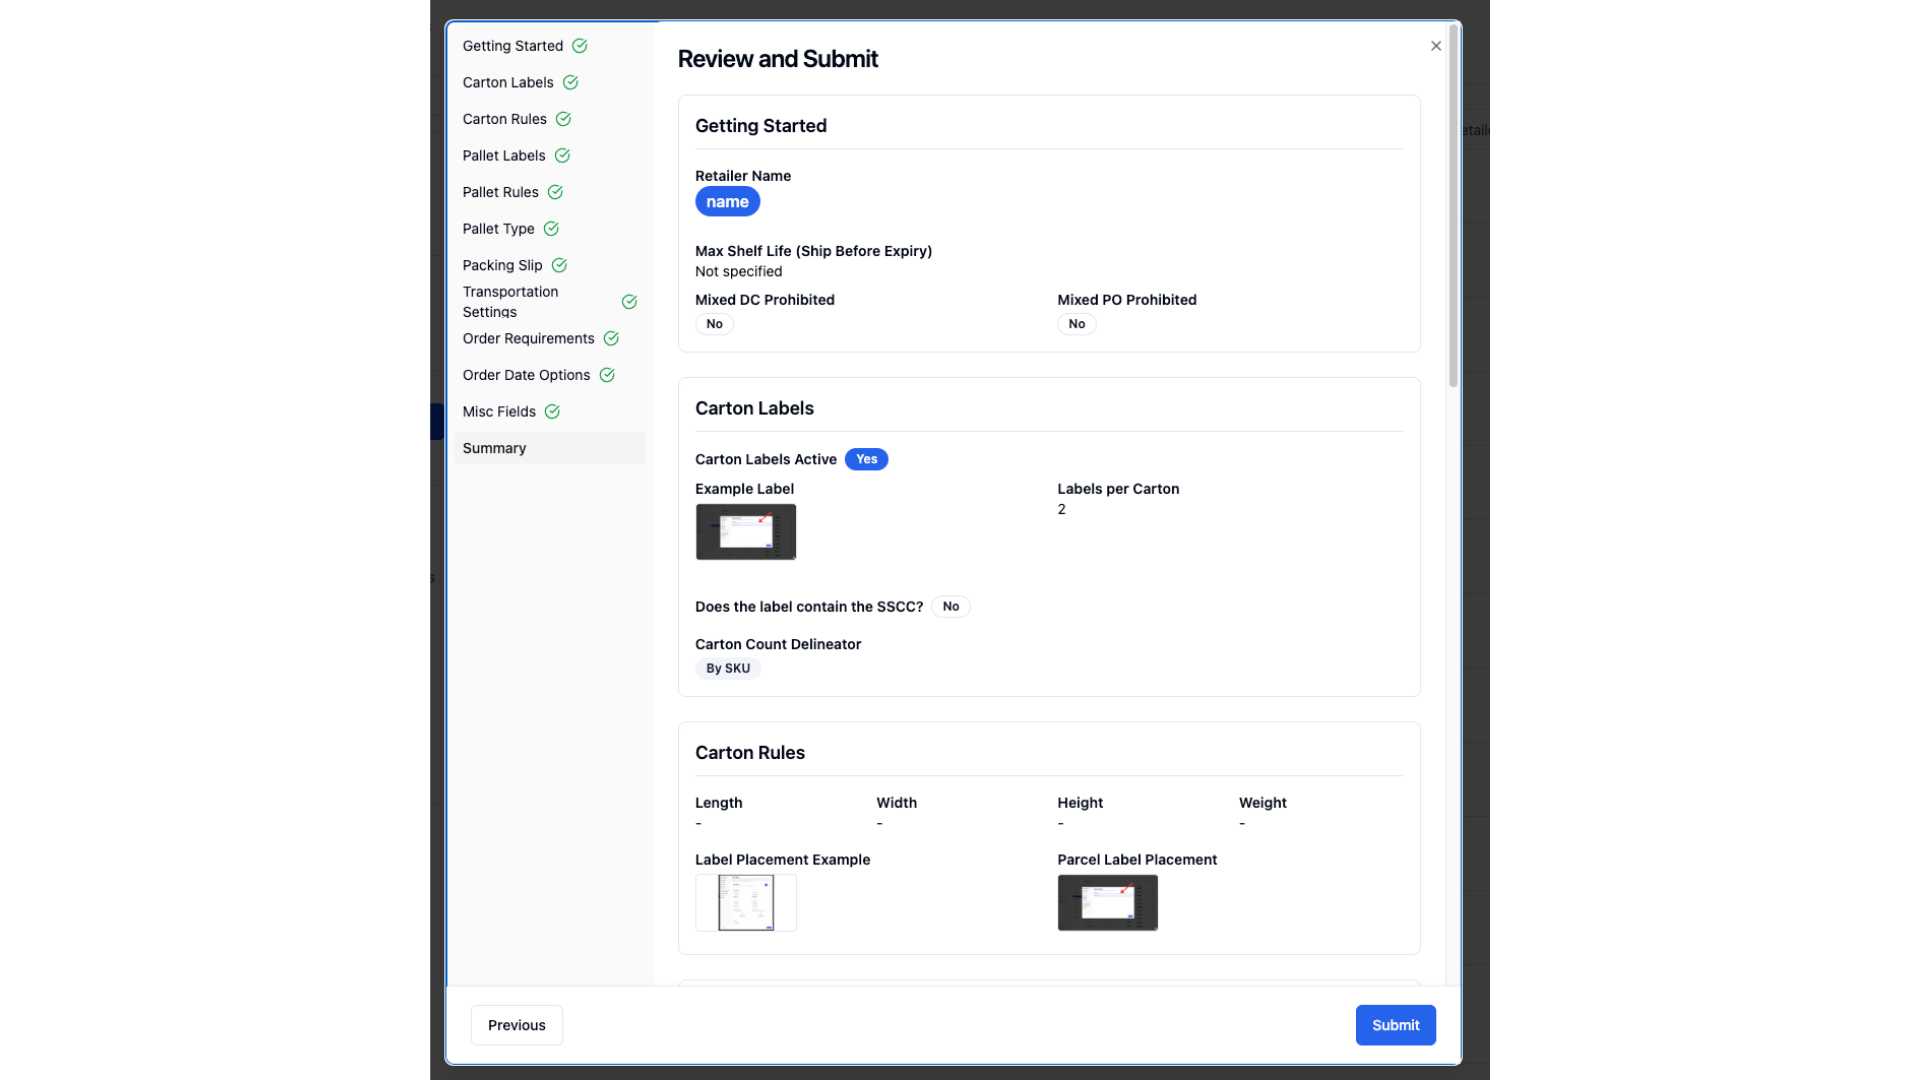Image resolution: width=1920 pixels, height=1080 pixels.
Task: Click the Getting Started completed checkmark icon
Action: [x=580, y=46]
